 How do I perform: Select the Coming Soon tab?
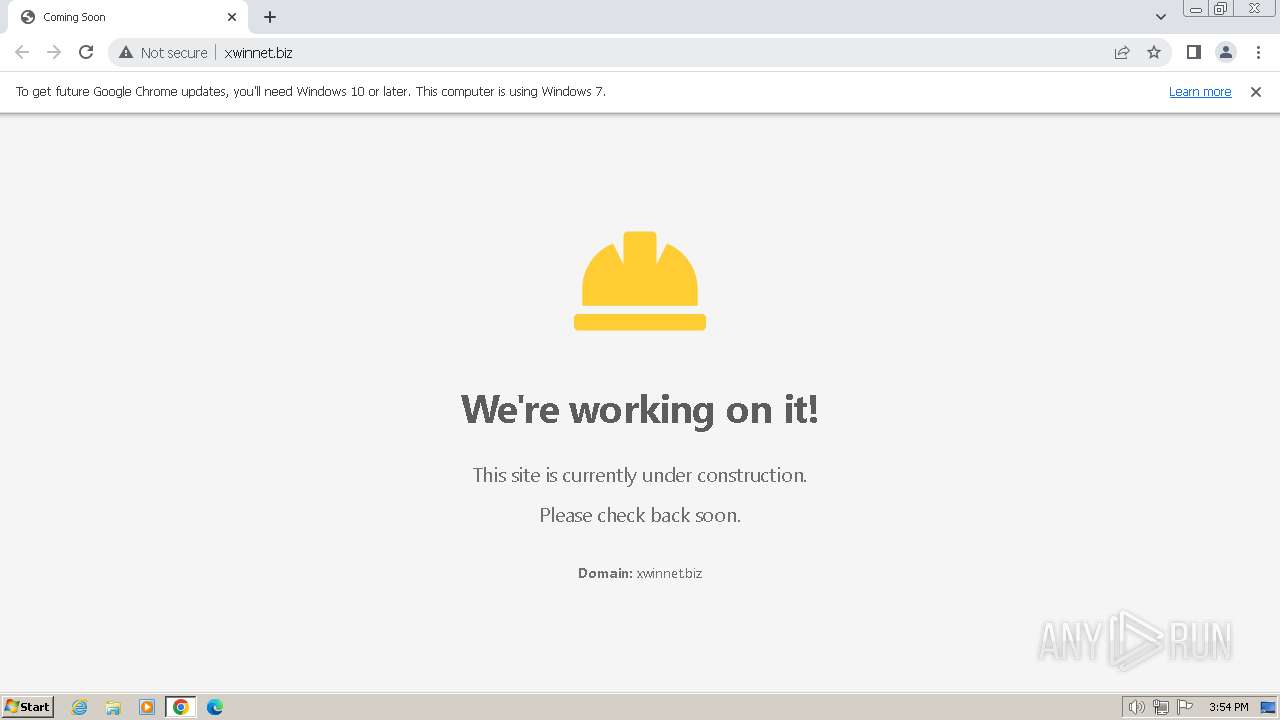[x=127, y=17]
